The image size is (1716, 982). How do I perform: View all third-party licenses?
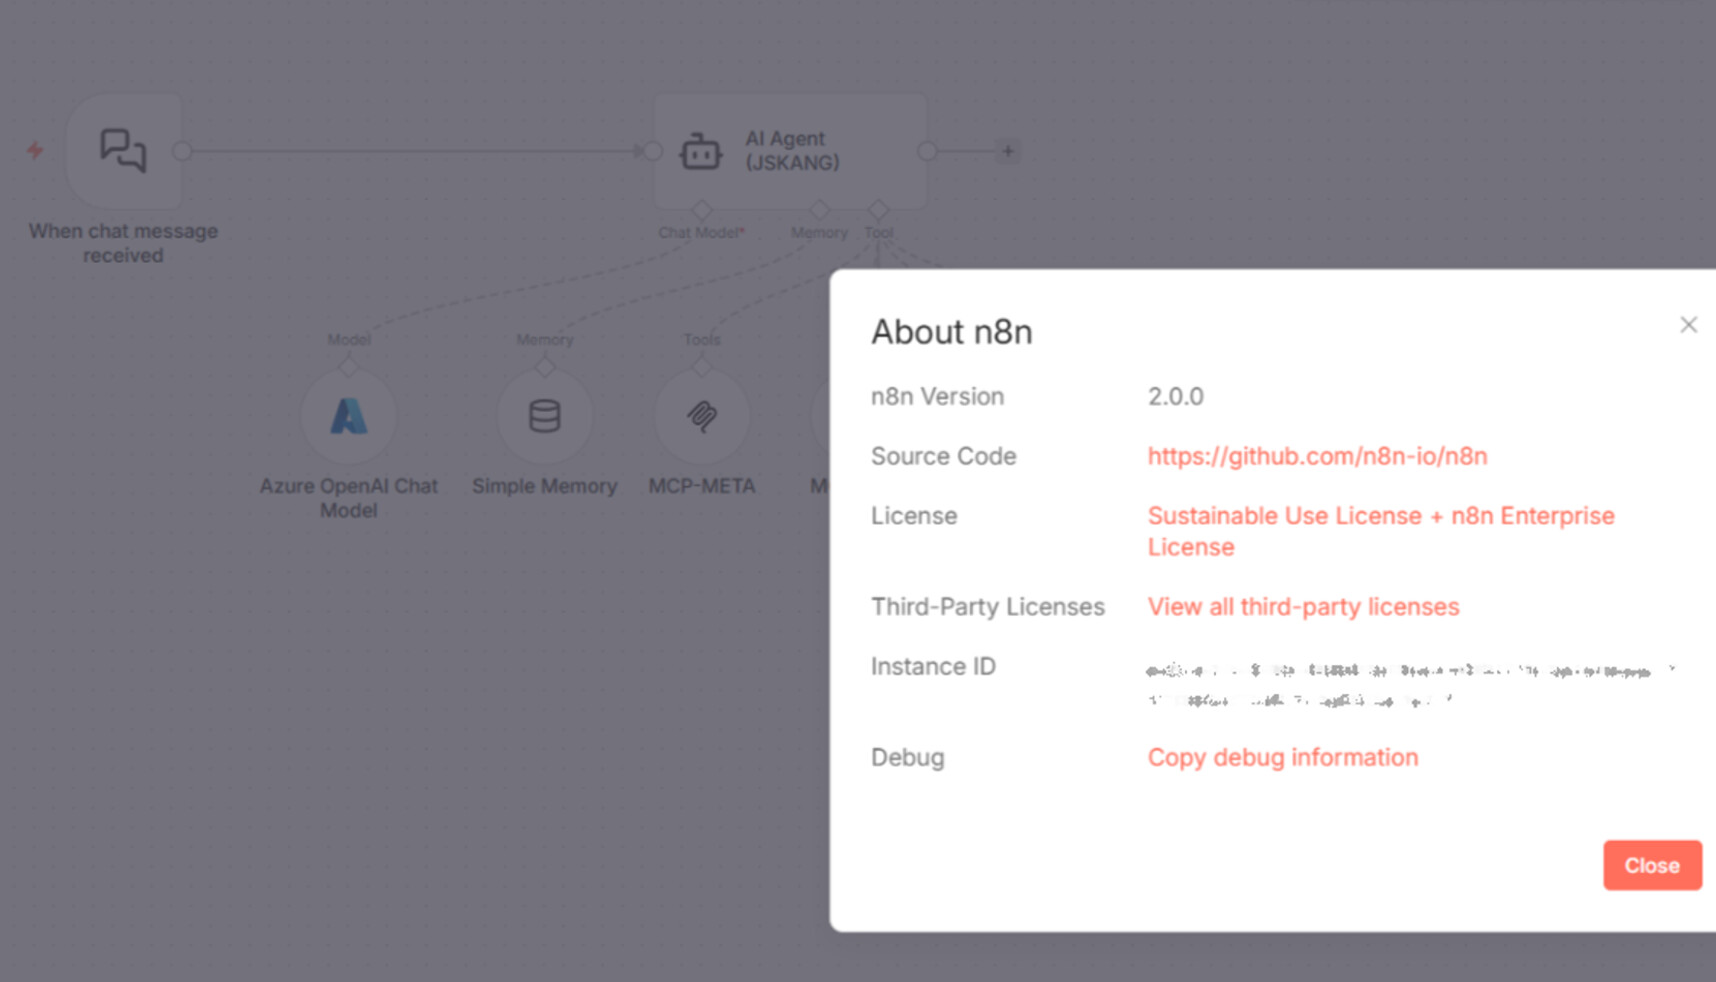click(x=1303, y=607)
